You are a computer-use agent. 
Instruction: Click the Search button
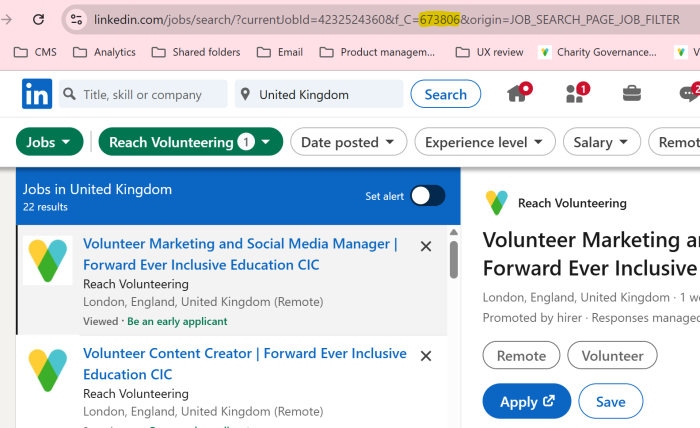coord(446,94)
